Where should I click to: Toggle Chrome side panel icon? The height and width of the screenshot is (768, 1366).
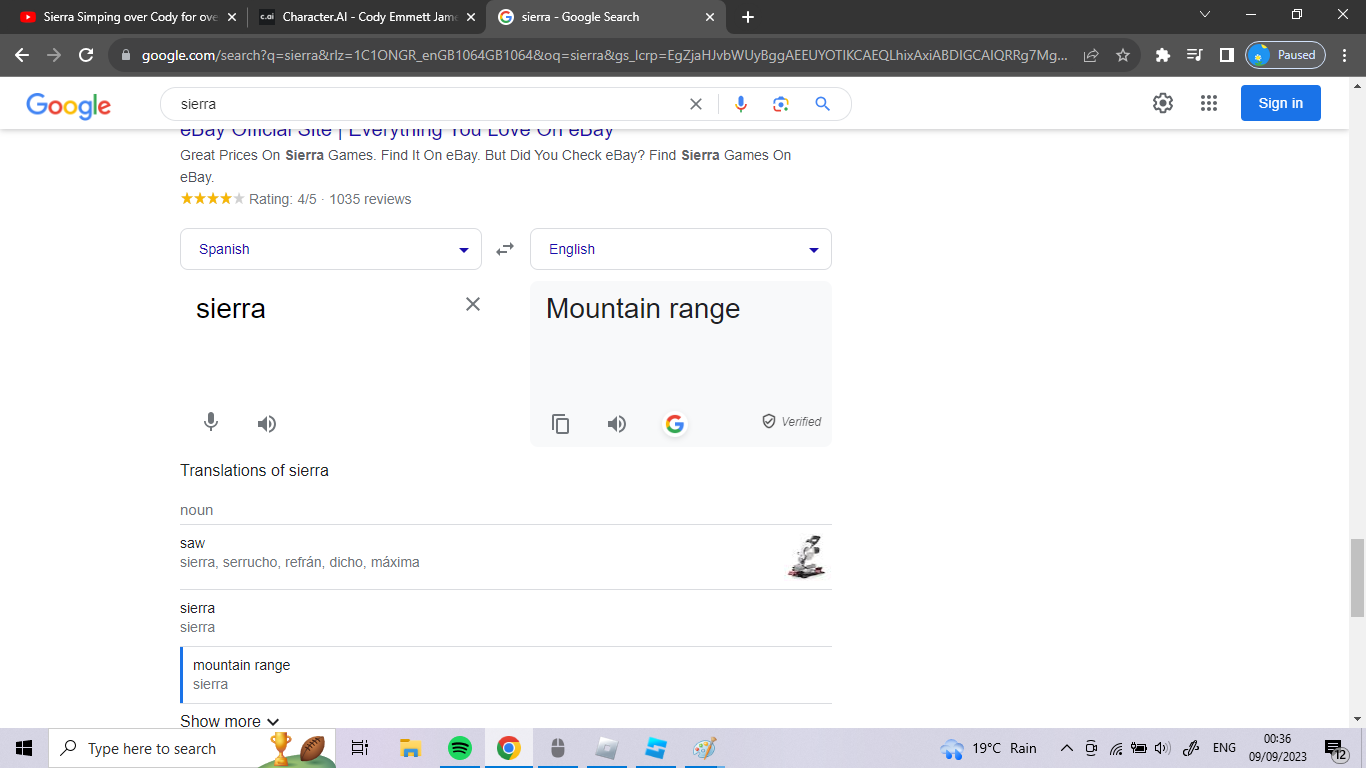(1226, 55)
